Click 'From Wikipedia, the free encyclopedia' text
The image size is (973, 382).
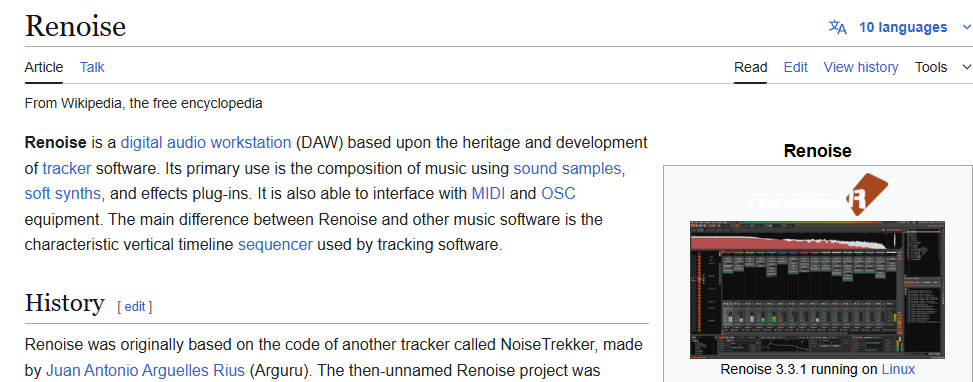pos(143,103)
